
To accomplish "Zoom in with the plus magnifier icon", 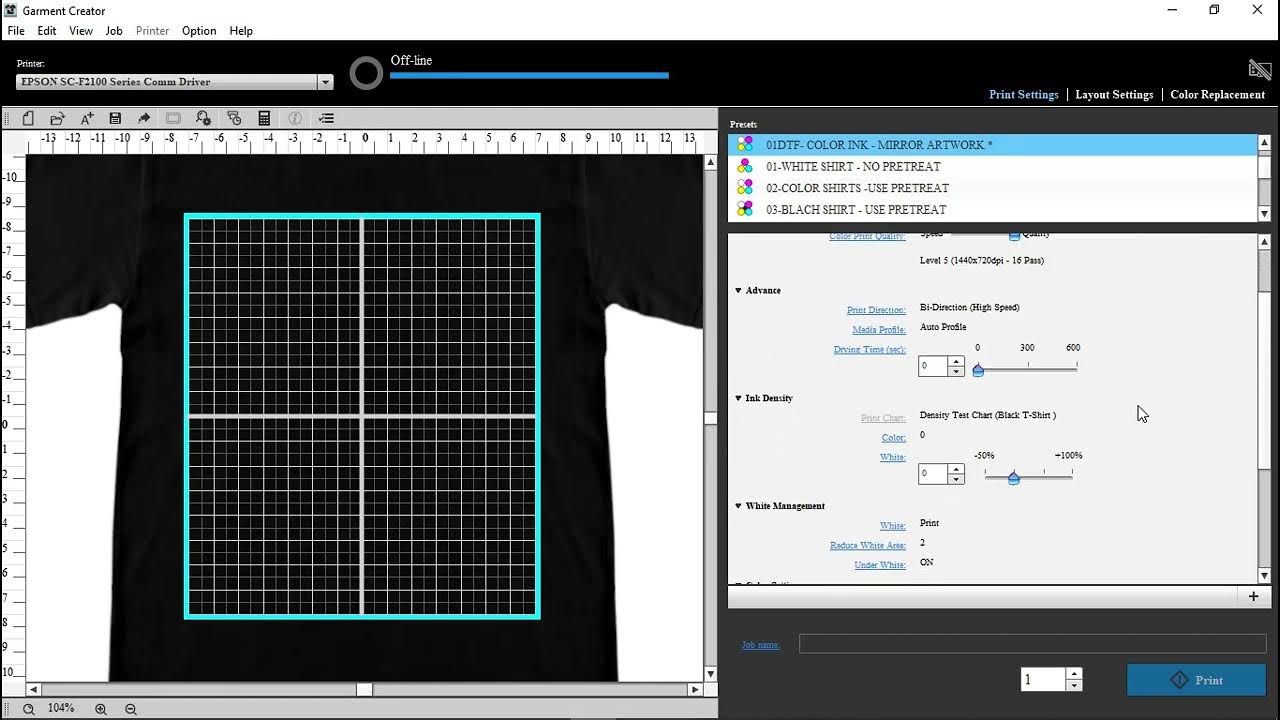I will click(x=101, y=709).
